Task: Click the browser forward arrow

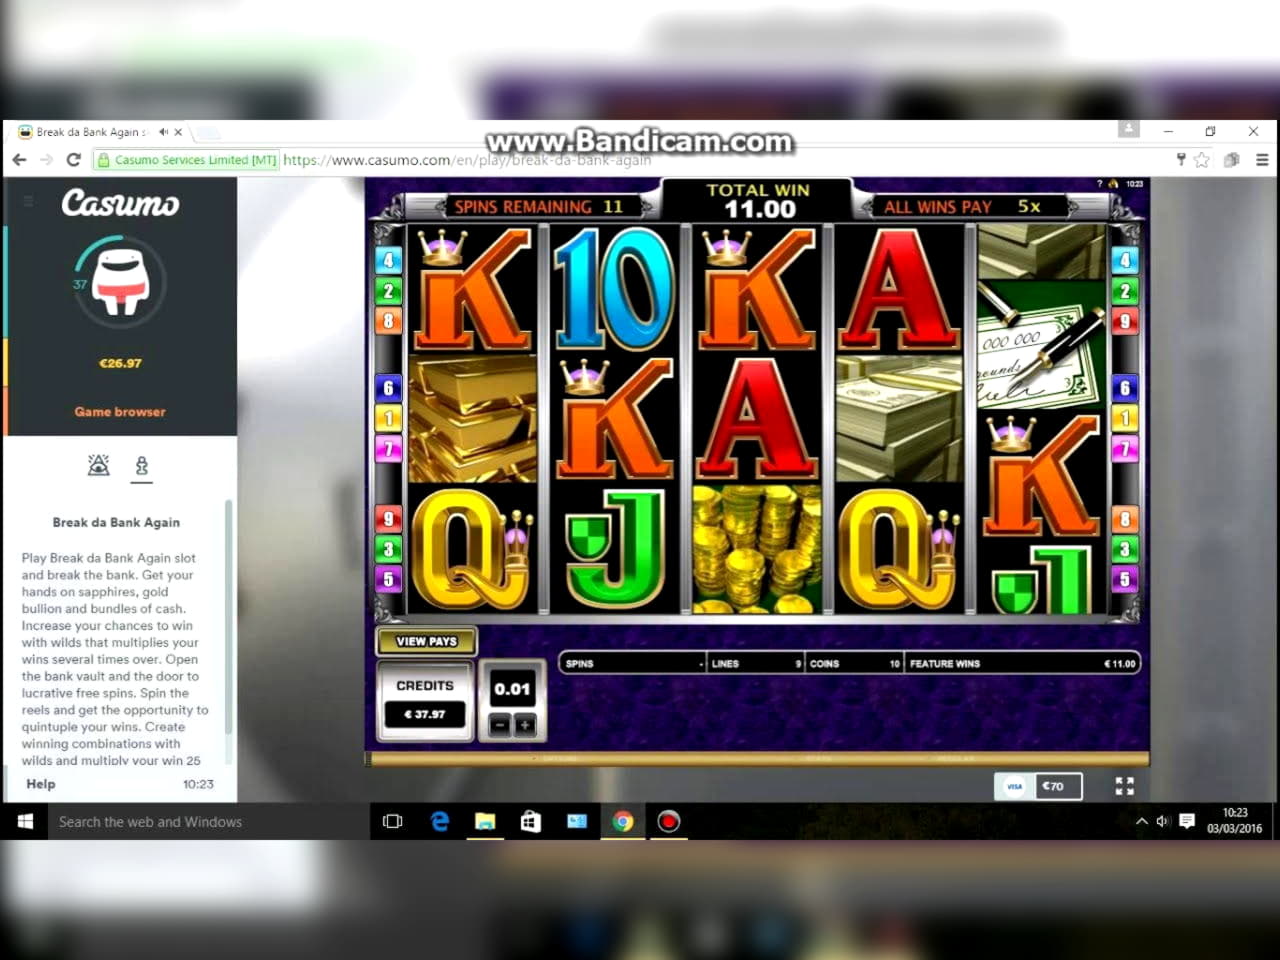Action: (x=46, y=159)
